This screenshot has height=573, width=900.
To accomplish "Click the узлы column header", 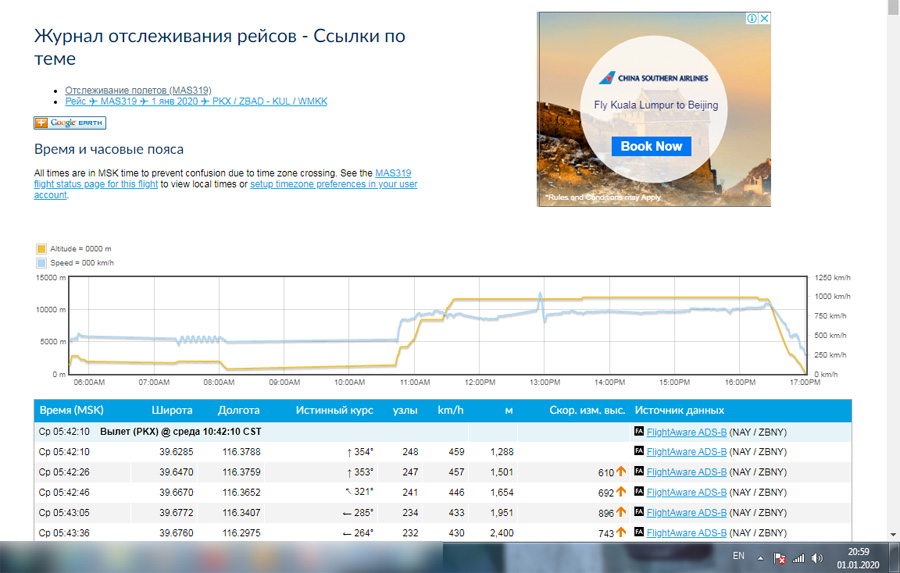I will coord(405,410).
